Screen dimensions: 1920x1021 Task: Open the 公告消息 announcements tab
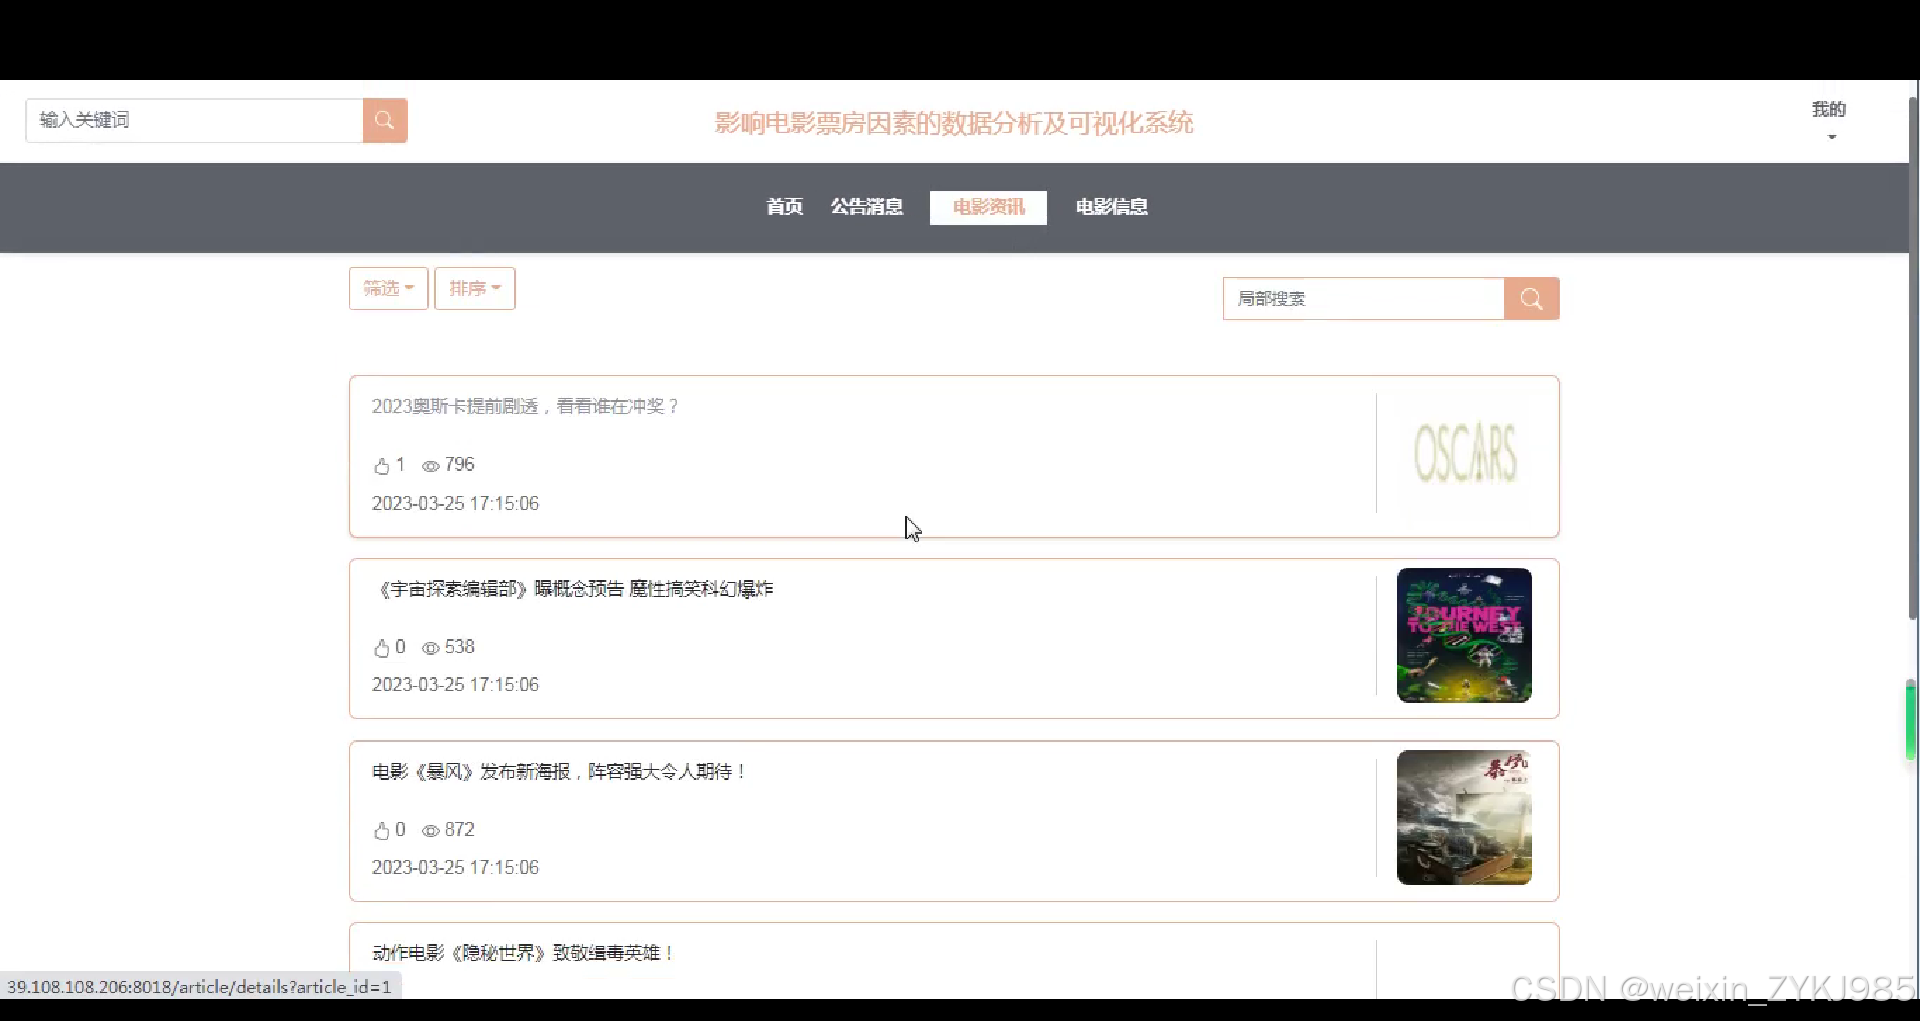pos(867,207)
